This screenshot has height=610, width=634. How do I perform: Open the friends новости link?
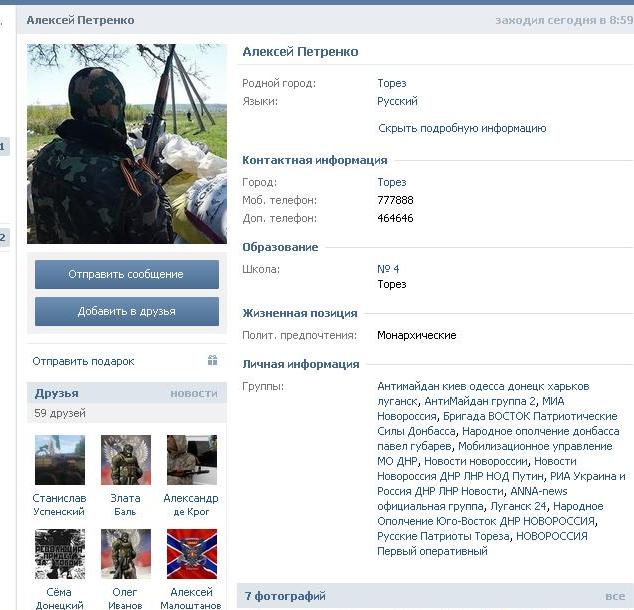[x=194, y=394]
